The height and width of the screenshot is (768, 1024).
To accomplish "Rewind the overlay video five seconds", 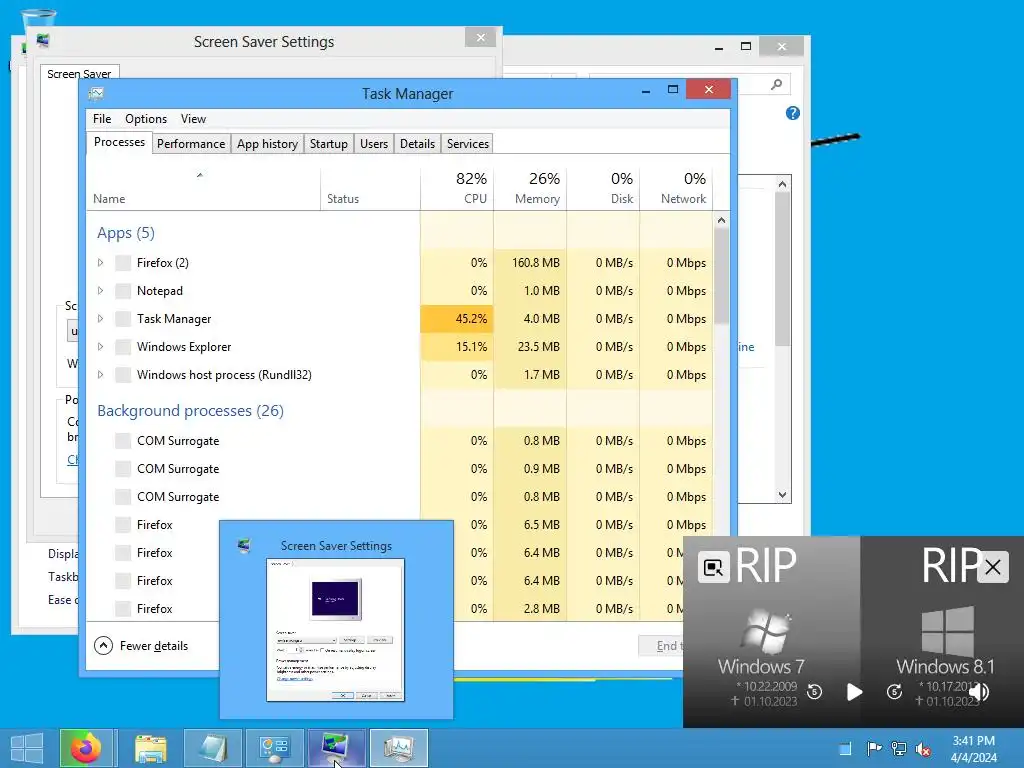I will (x=814, y=692).
